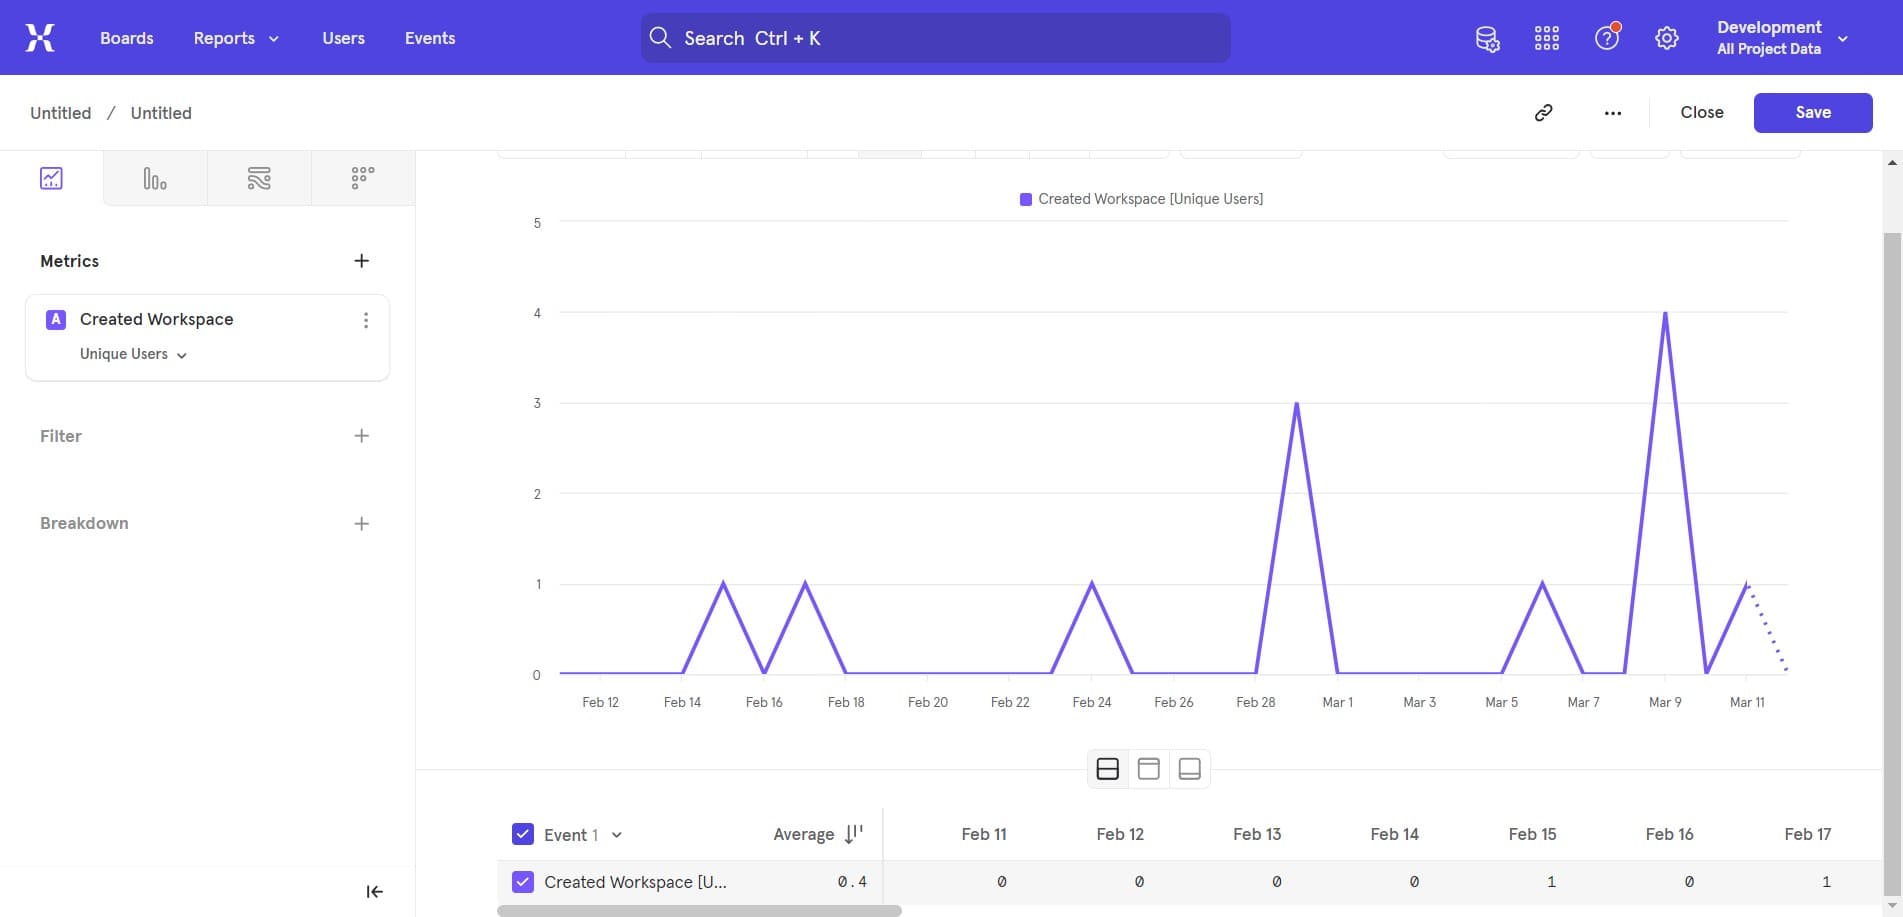Screen dimensions: 1903x917
Task: Toggle the Event header select-all checkbox
Action: coord(523,834)
